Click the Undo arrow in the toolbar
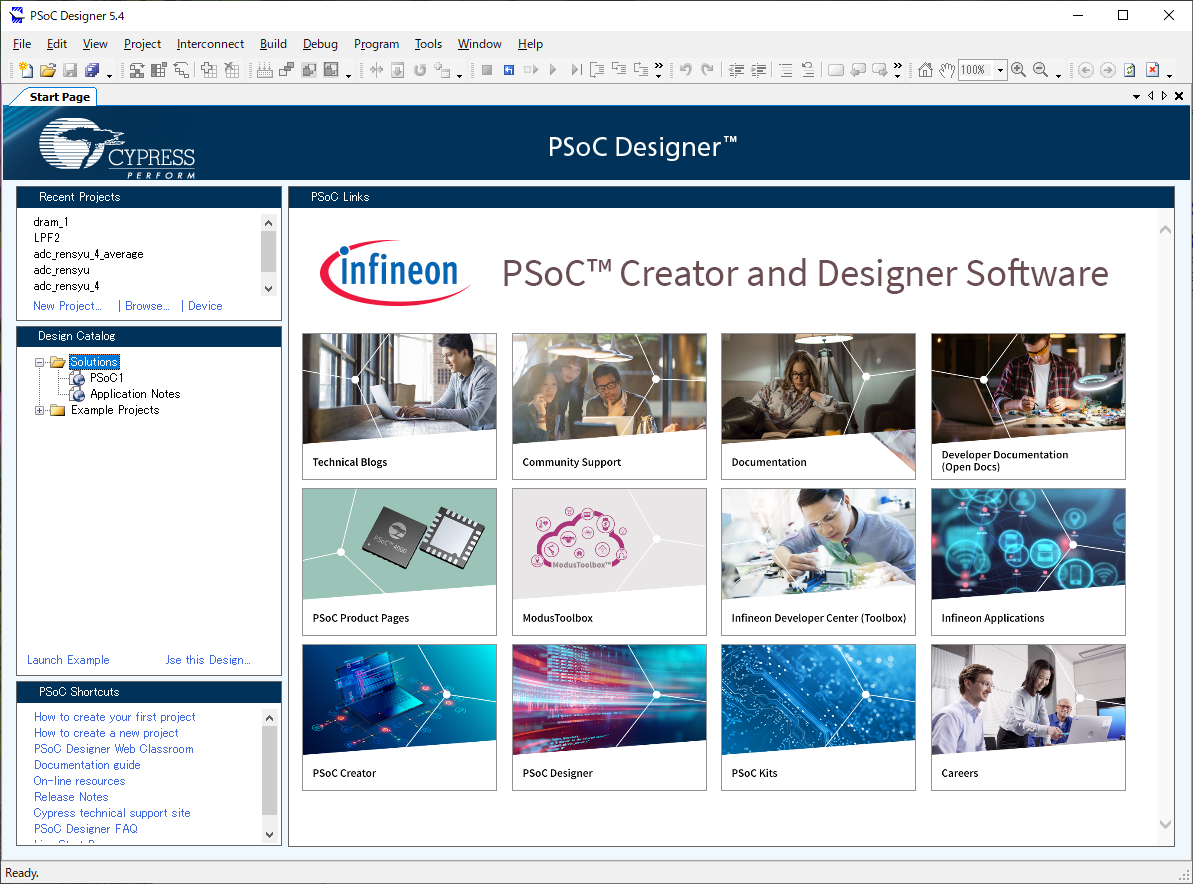The width and height of the screenshot is (1193, 884). tap(686, 70)
